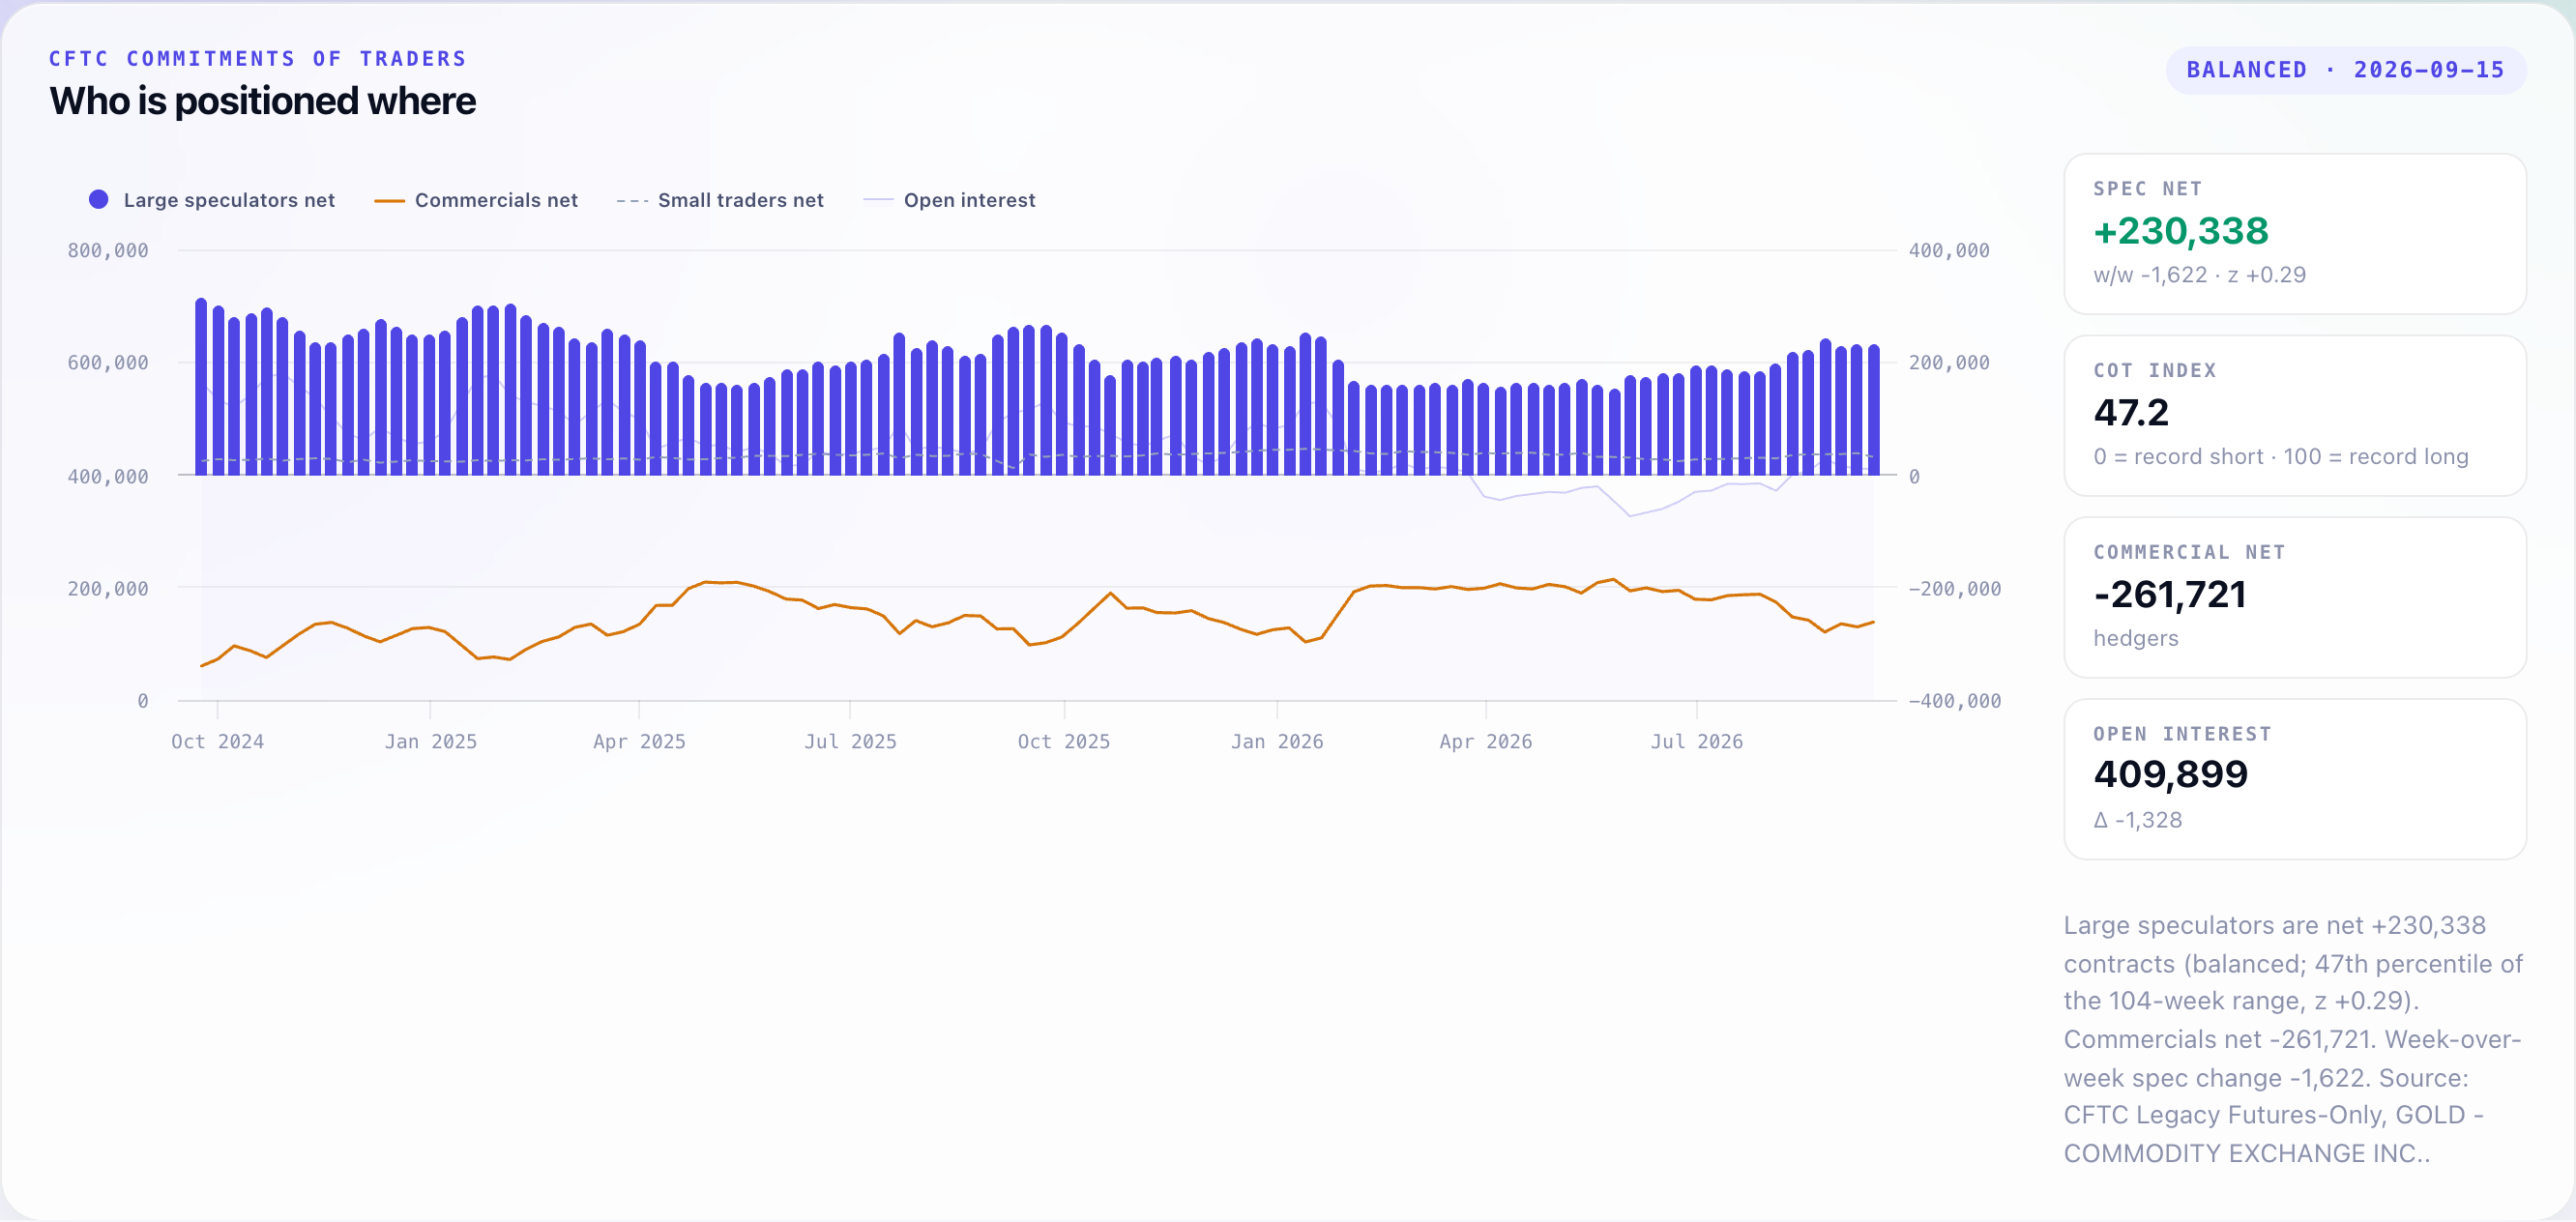Click the Jul 2025 axis label
The image size is (2576, 1222).
[850, 741]
